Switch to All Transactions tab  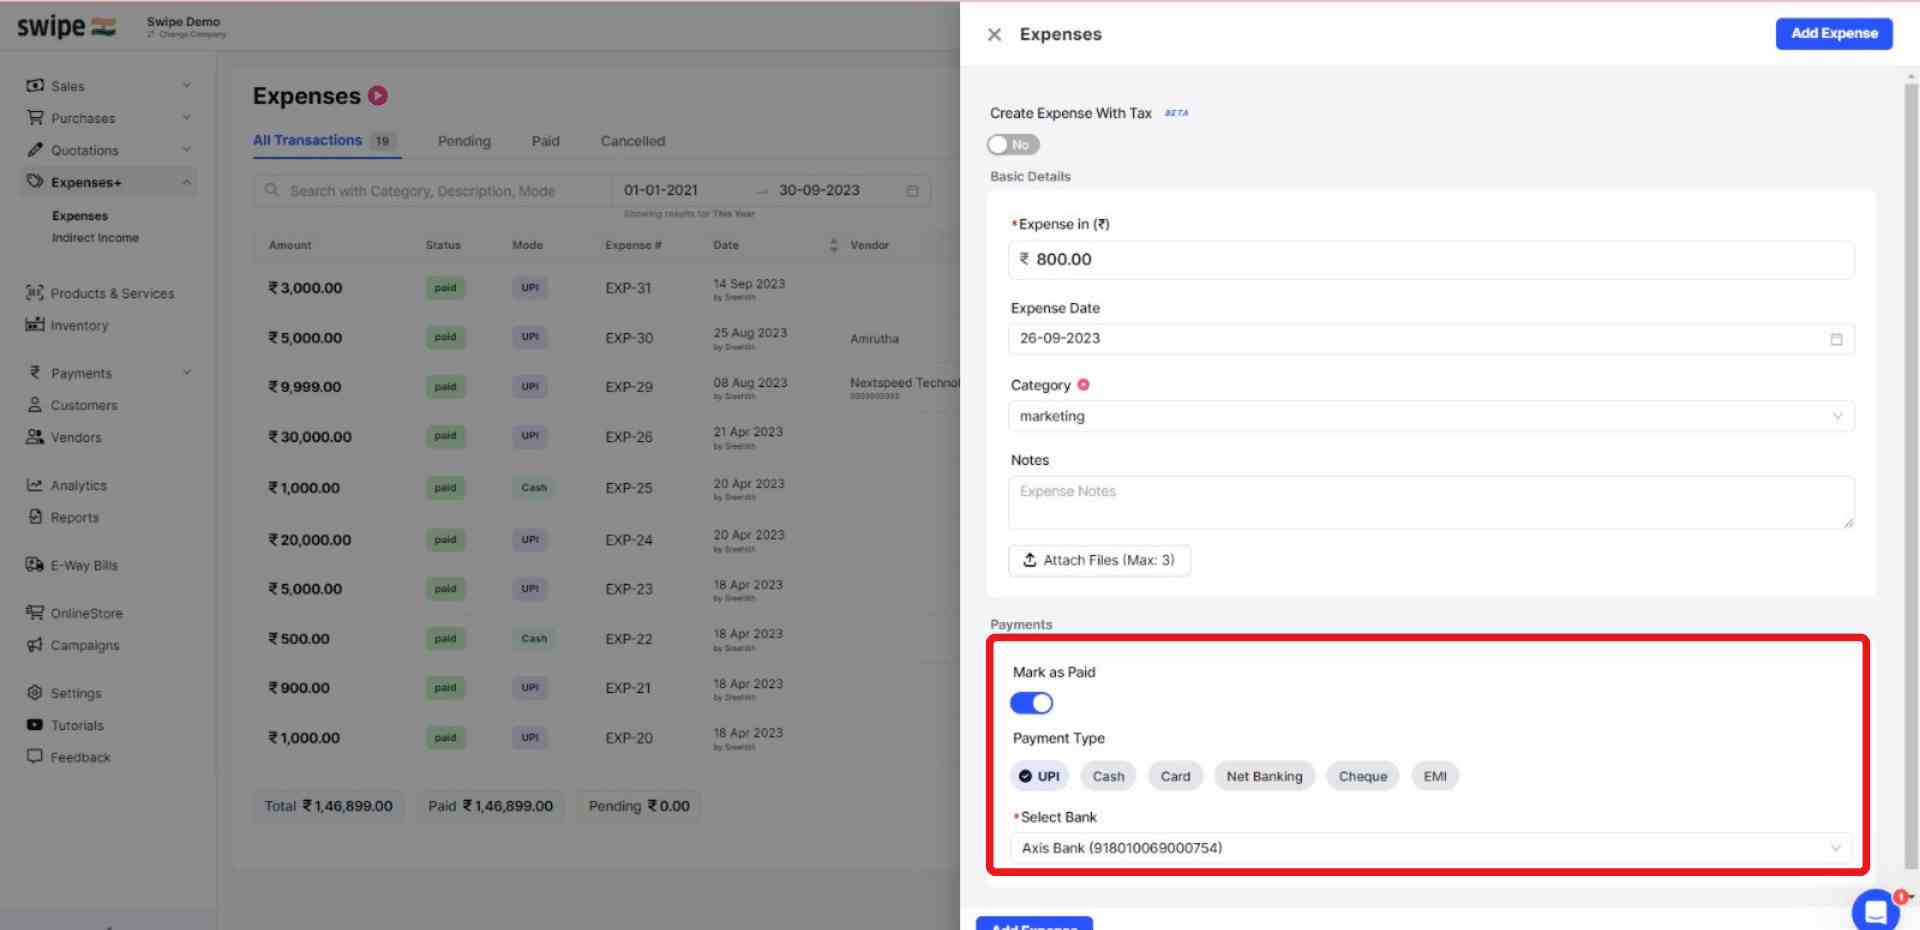tap(325, 140)
